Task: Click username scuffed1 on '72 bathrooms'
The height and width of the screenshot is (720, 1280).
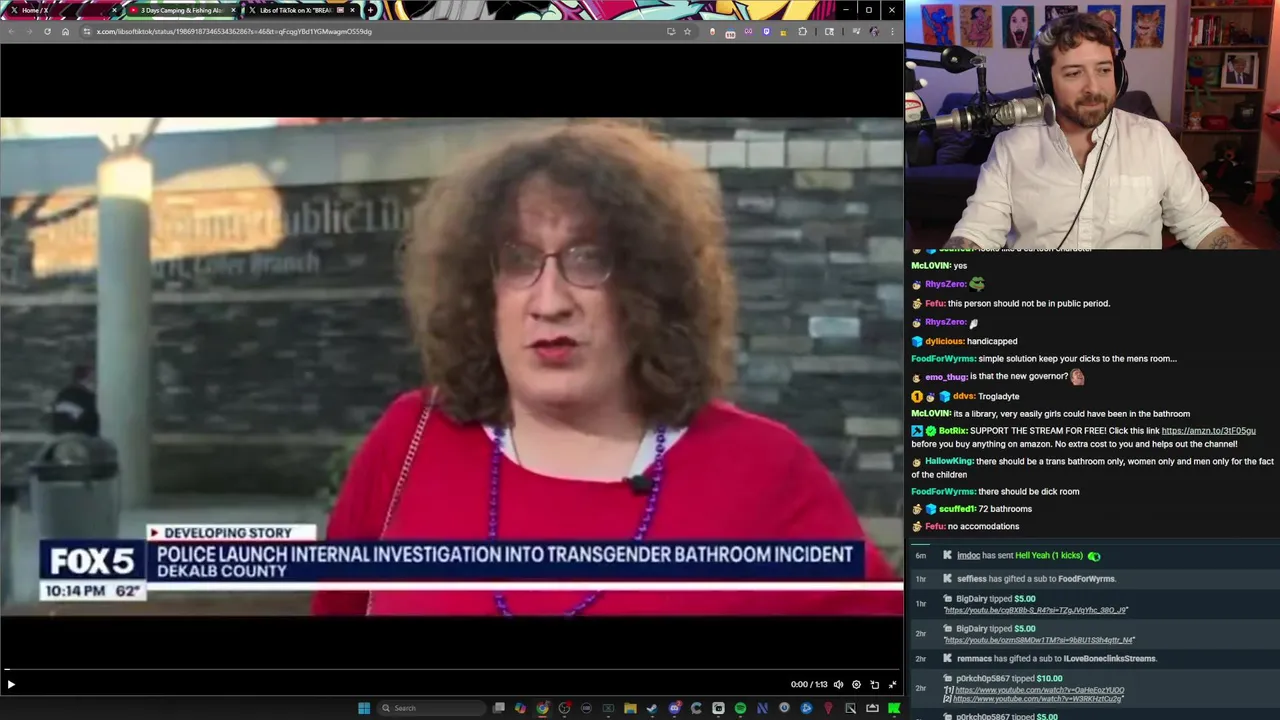Action: pyautogui.click(x=957, y=509)
